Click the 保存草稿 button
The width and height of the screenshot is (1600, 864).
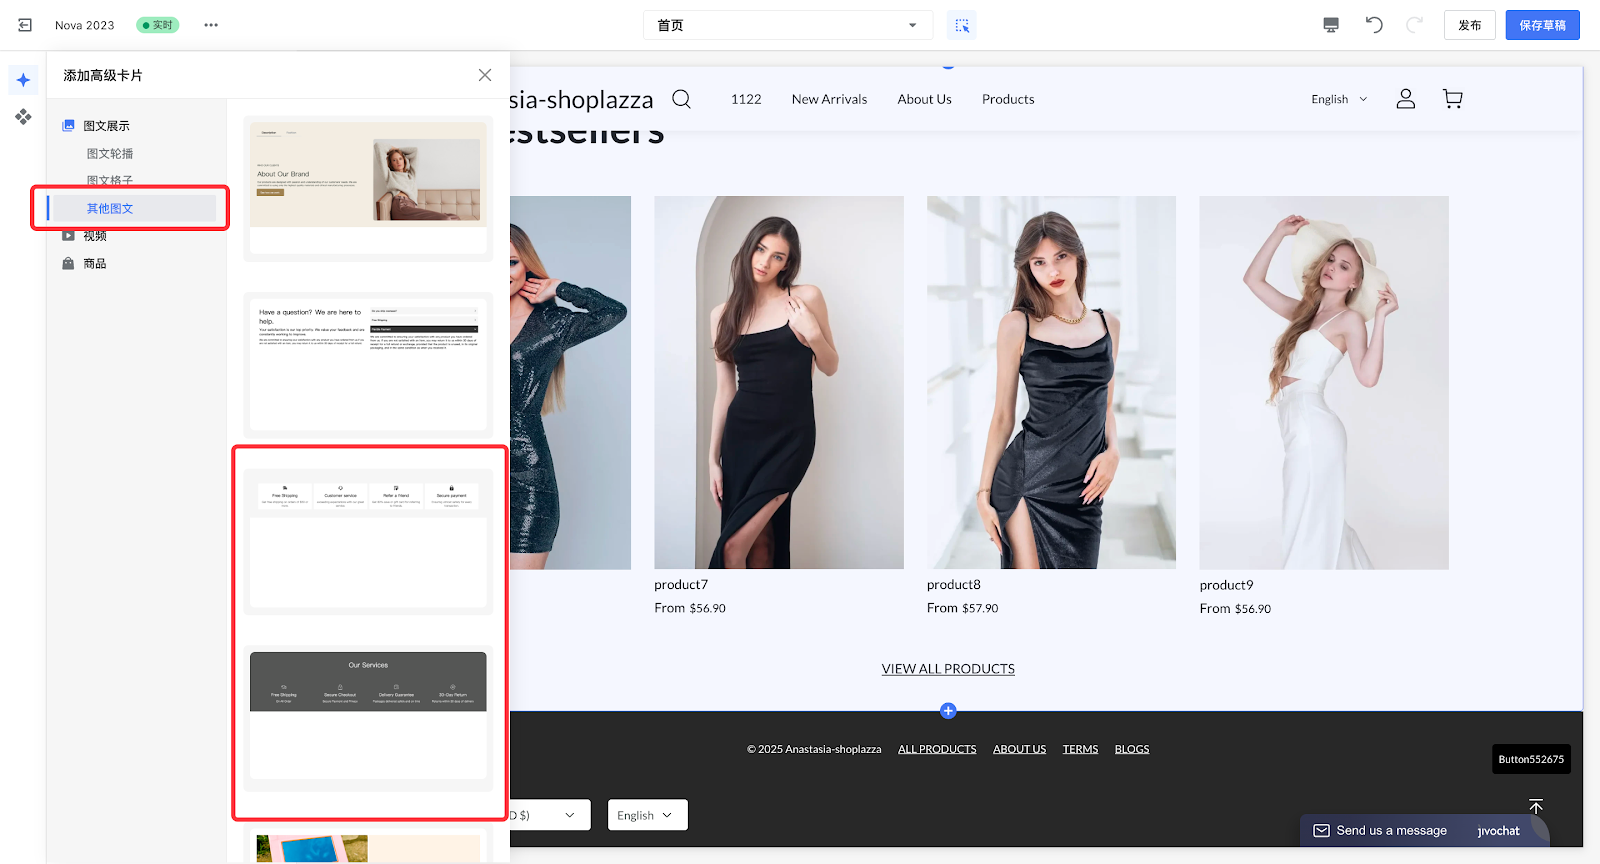tap(1542, 25)
